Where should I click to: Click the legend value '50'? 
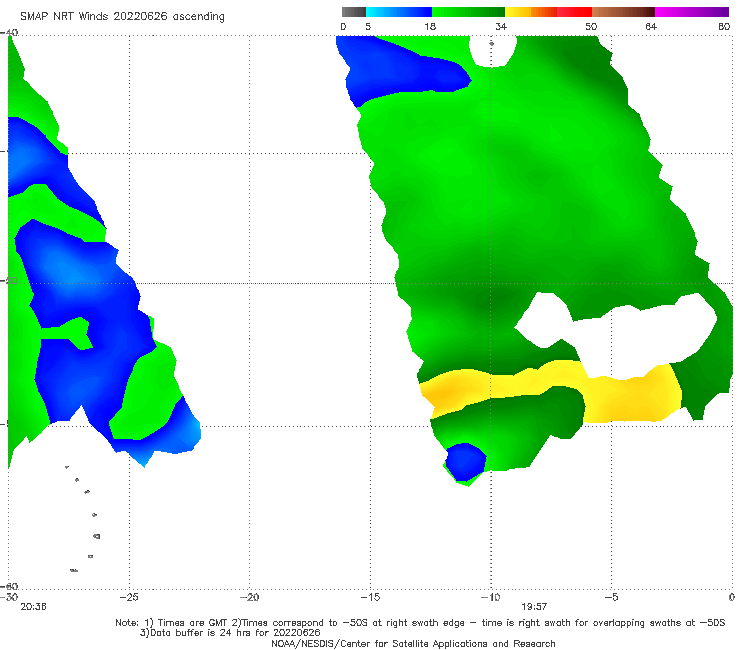591,26
